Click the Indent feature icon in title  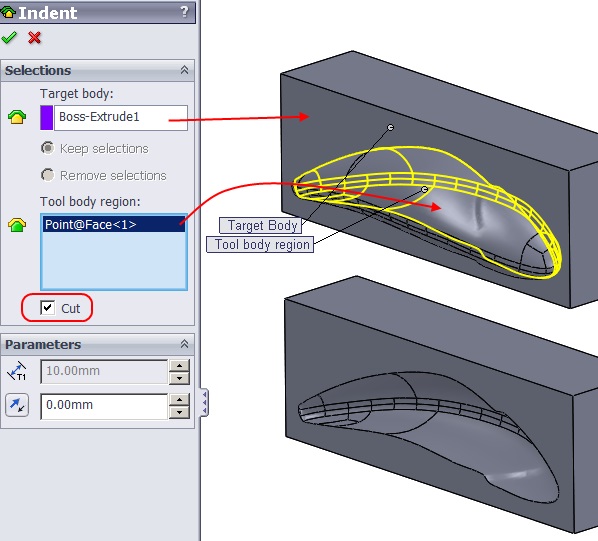(x=8, y=13)
